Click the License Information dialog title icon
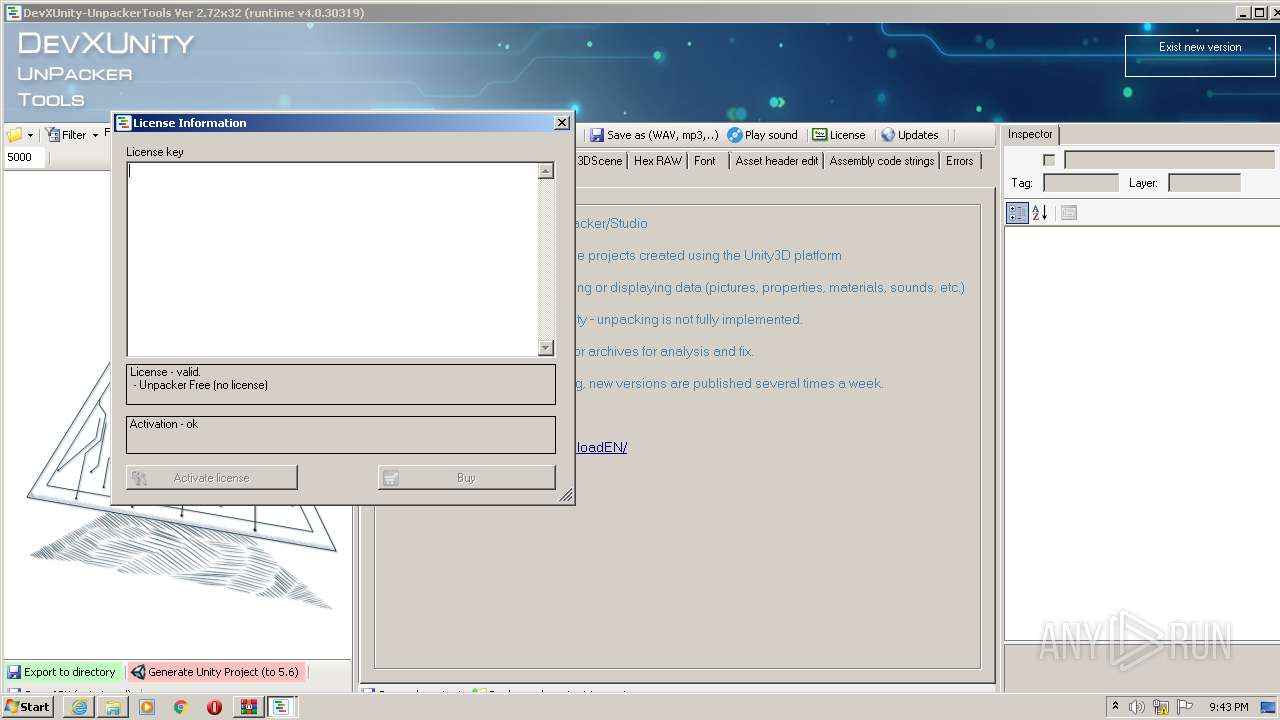1280x720 pixels. pos(124,123)
